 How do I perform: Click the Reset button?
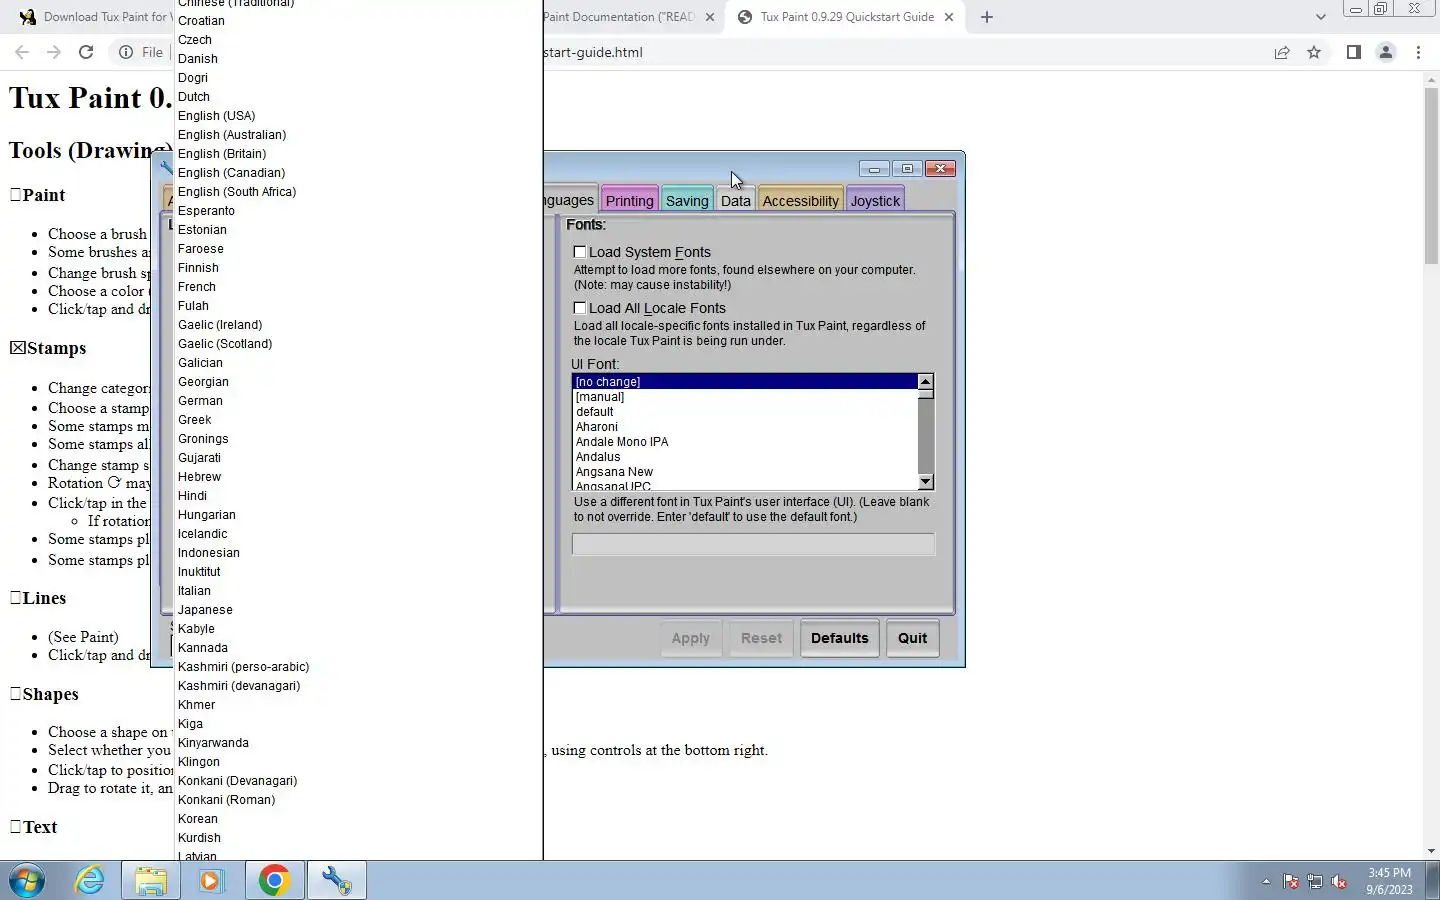coord(761,638)
